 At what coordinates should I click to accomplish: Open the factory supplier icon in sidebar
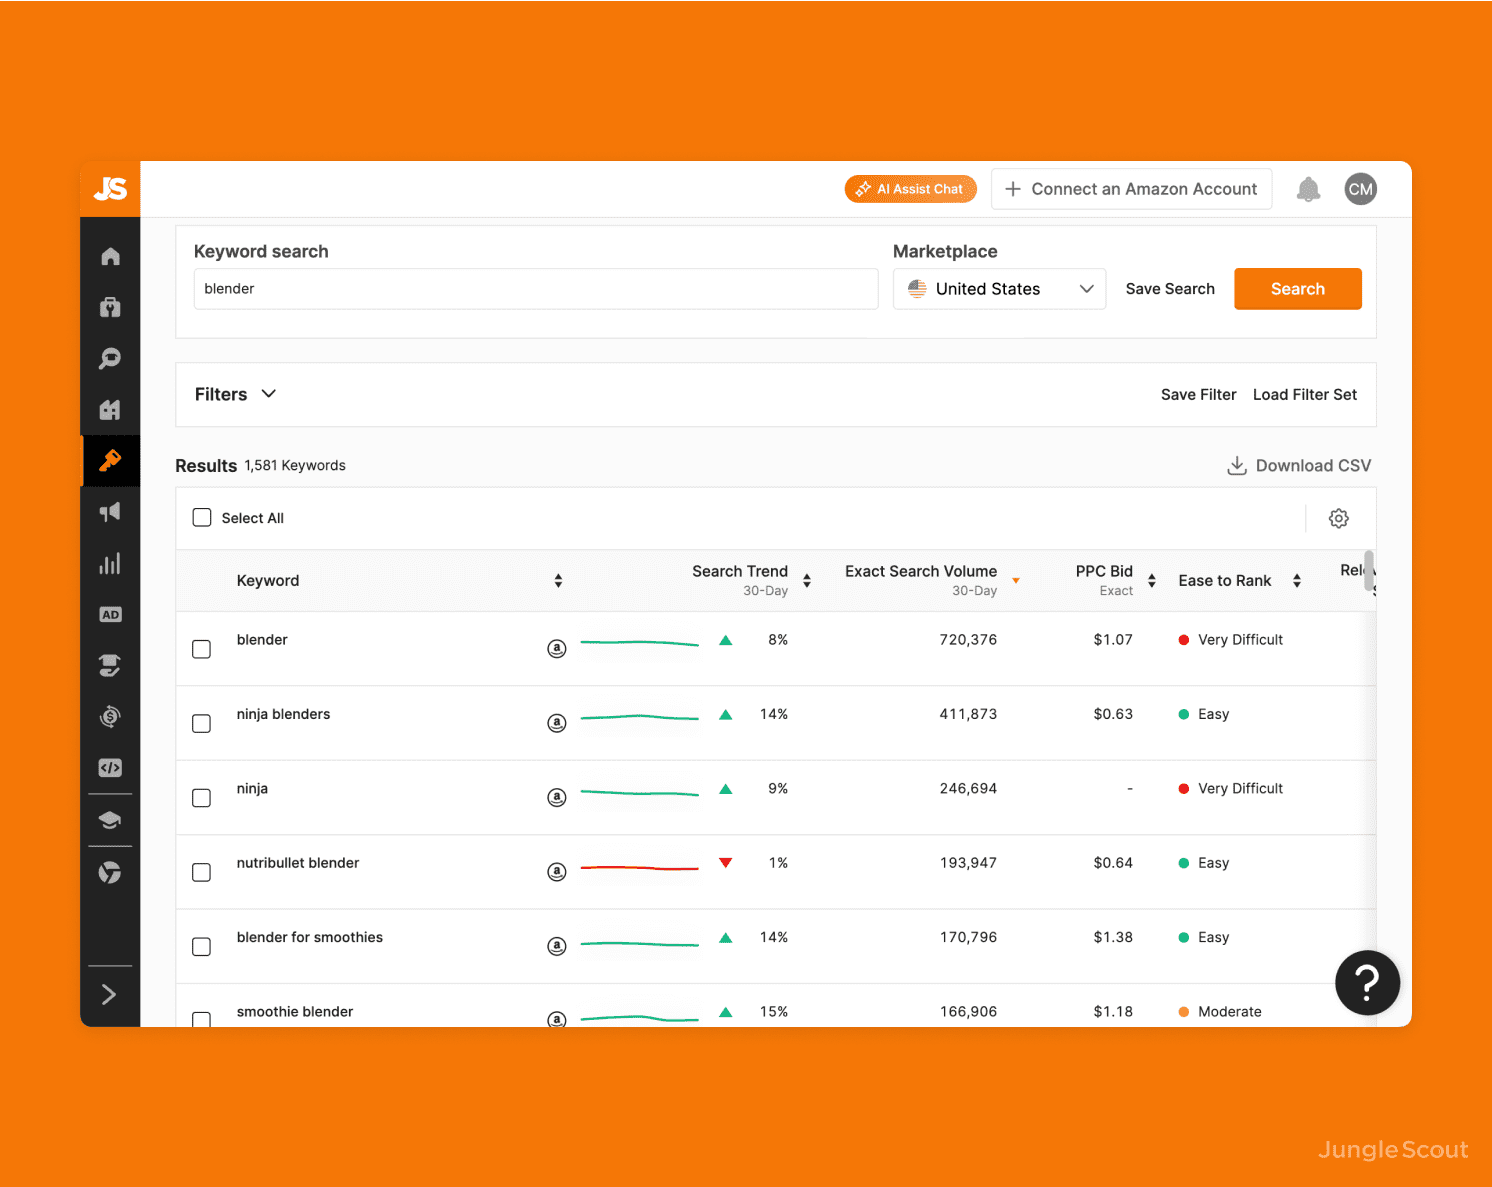[x=110, y=409]
